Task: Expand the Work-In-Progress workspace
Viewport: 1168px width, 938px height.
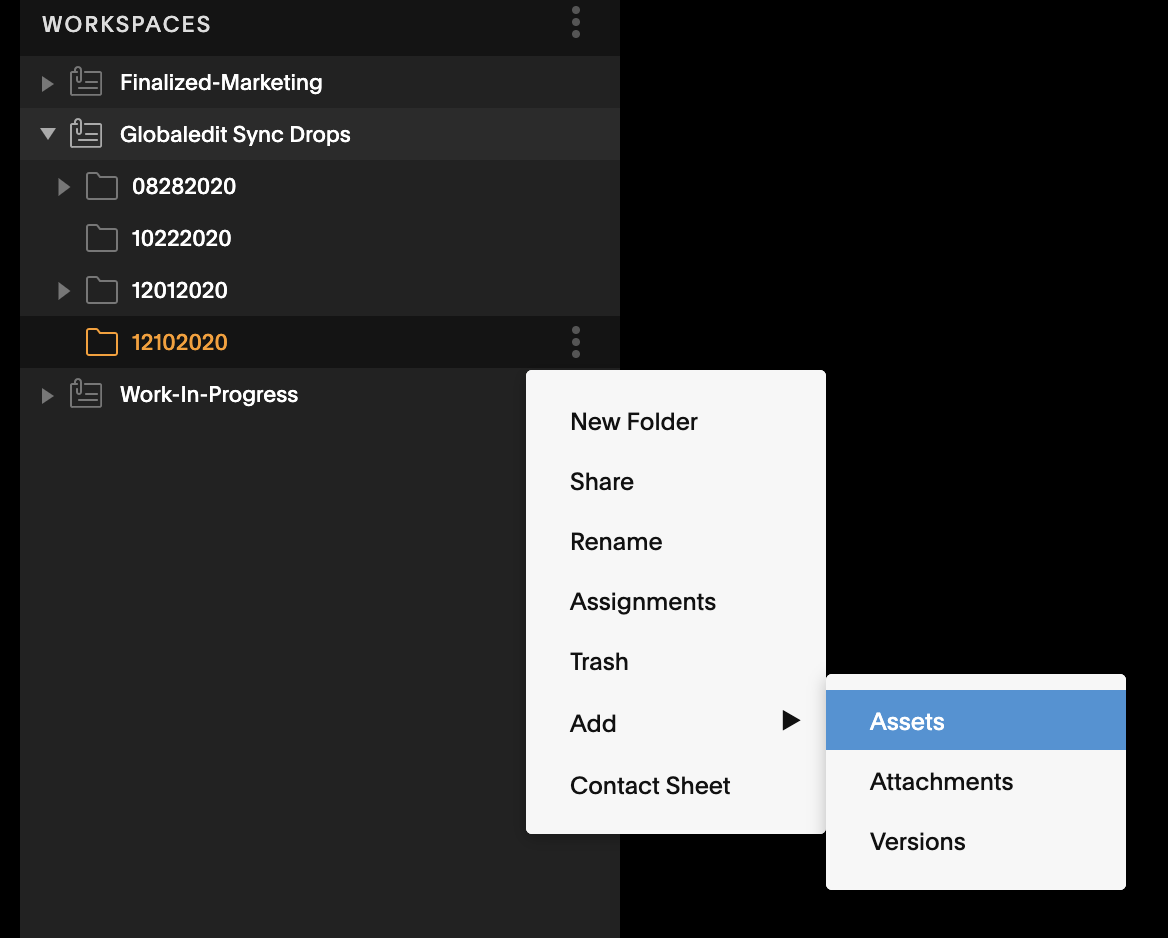Action: 48,396
